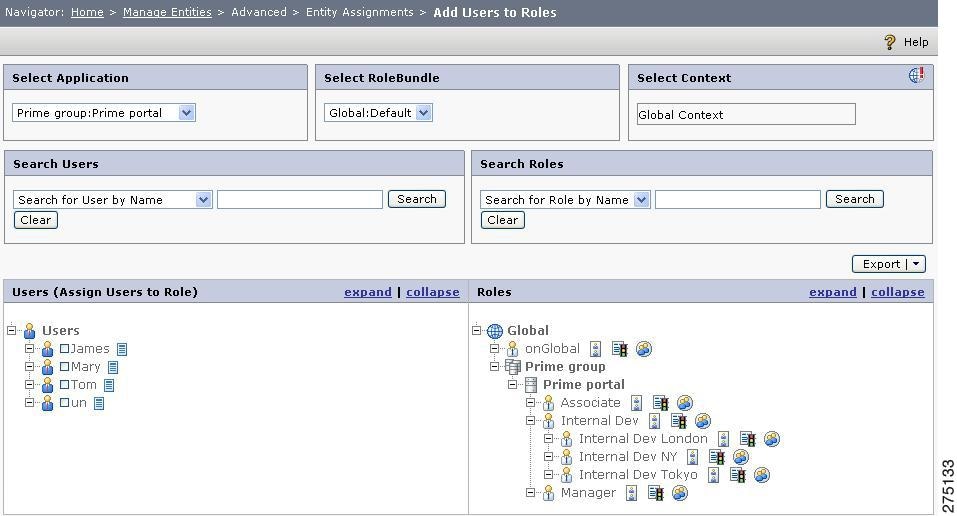Go to Home in the navigator breadcrumb
This screenshot has height=516, width=957.
pos(87,12)
